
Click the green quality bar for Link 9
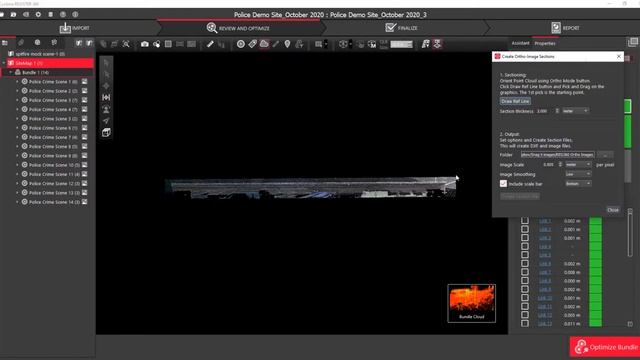click(x=595, y=289)
